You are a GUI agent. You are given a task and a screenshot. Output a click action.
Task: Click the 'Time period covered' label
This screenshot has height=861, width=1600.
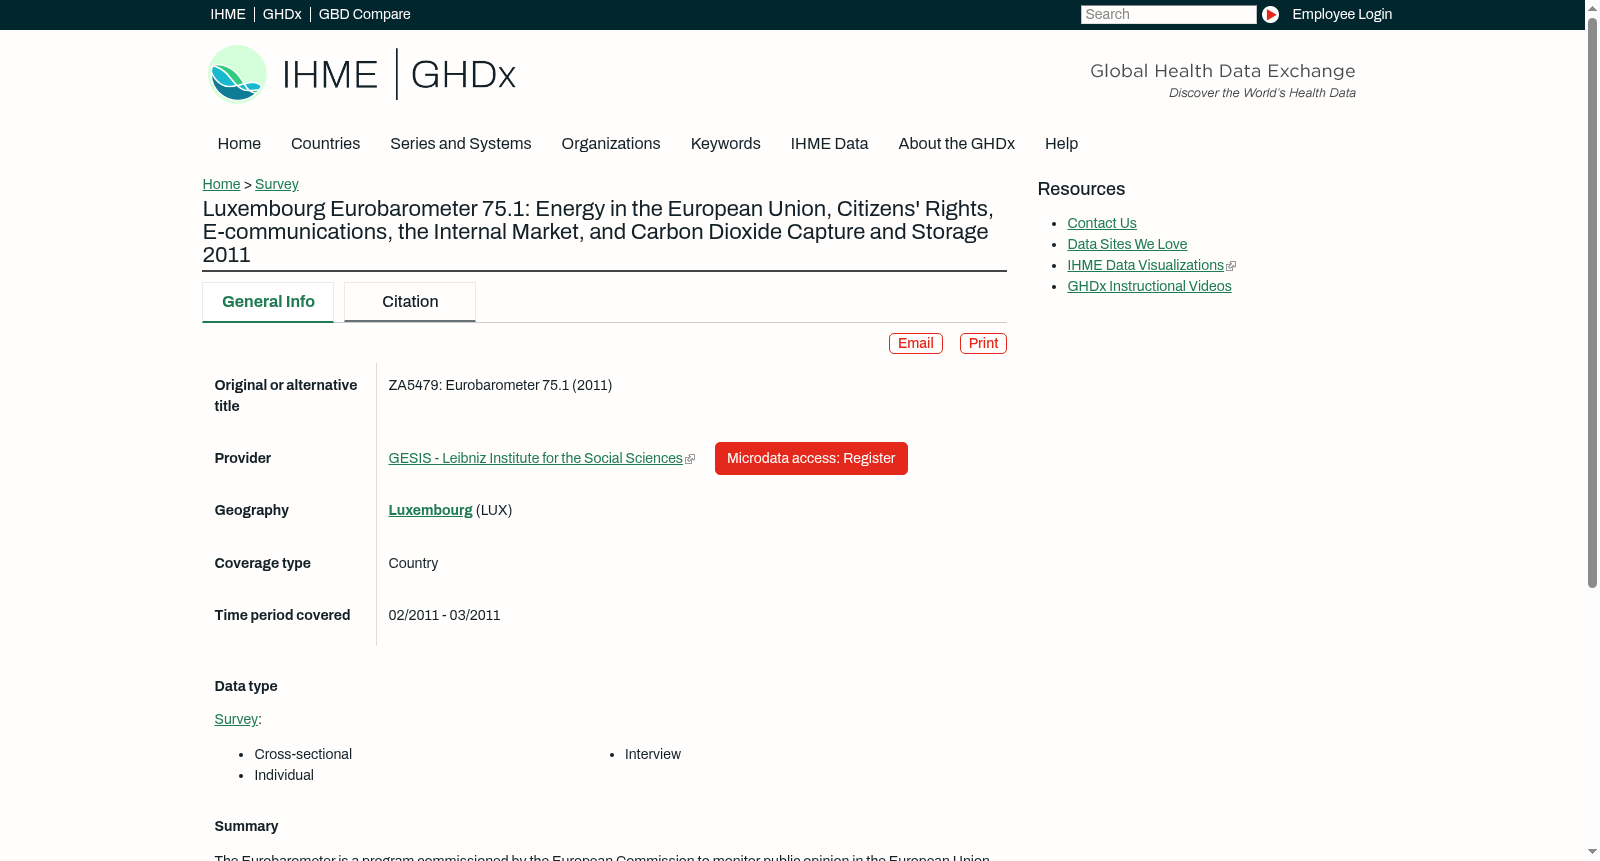click(282, 615)
